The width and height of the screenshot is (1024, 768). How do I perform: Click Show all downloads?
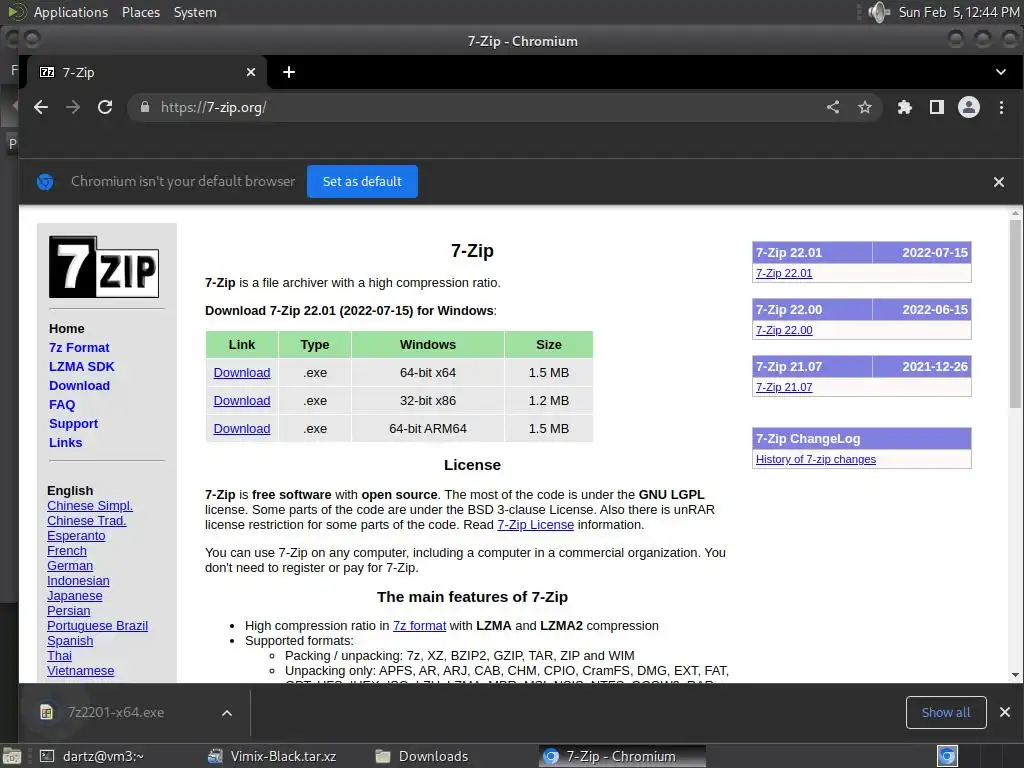(x=946, y=712)
